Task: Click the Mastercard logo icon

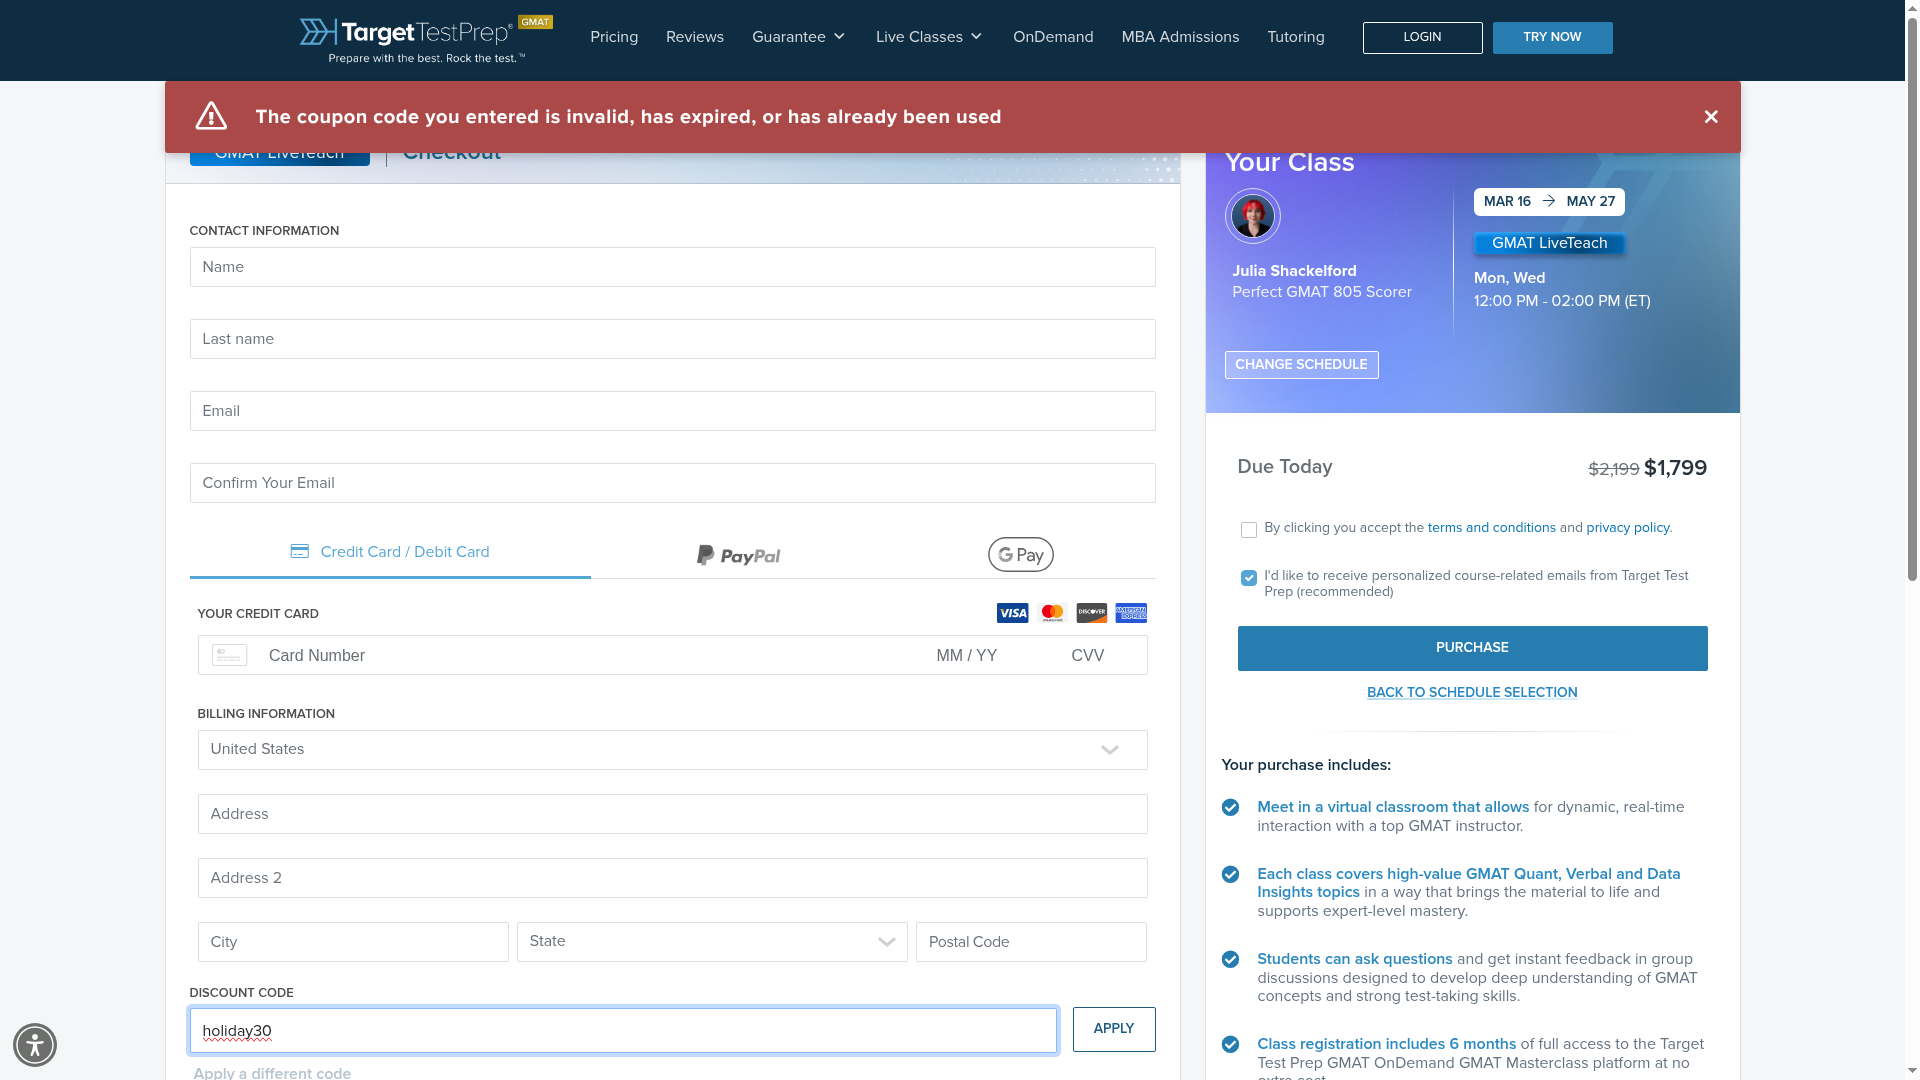Action: (1052, 613)
